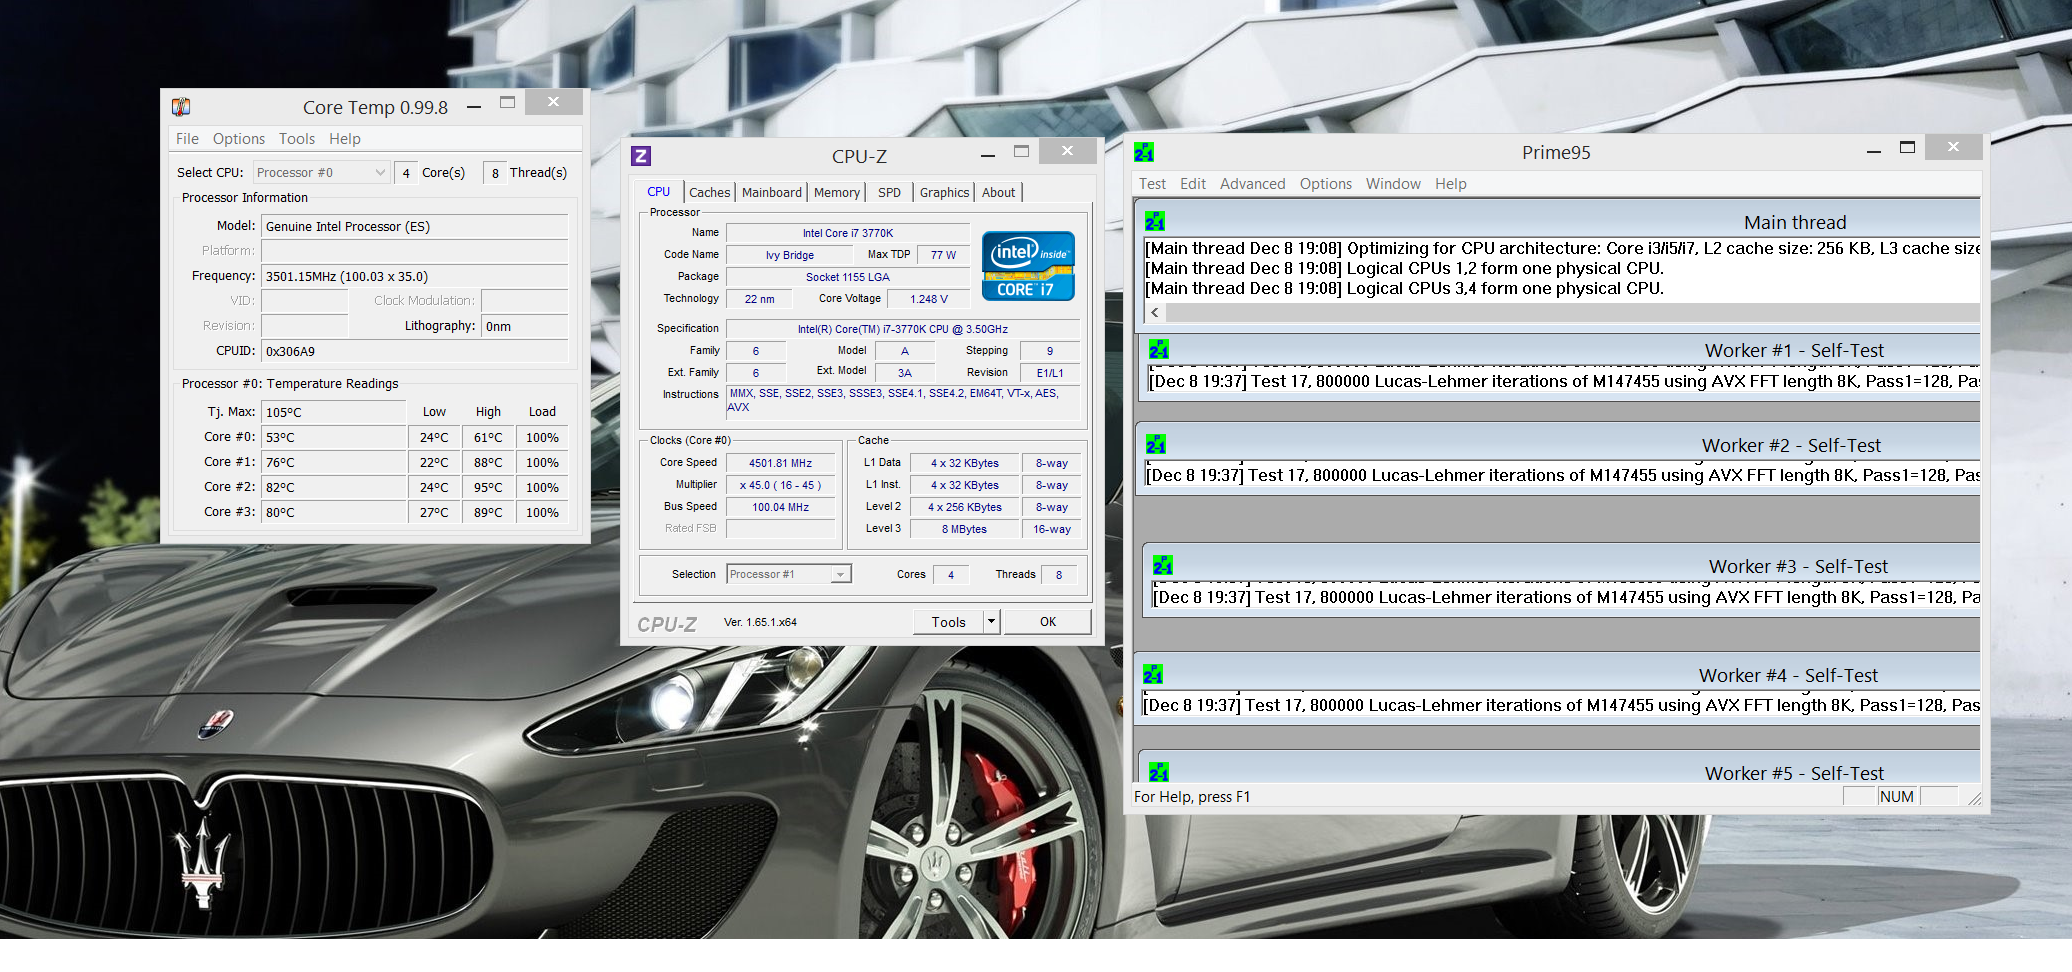Minimize the Core Temp window
This screenshot has height=972, width=2072.
474,106
